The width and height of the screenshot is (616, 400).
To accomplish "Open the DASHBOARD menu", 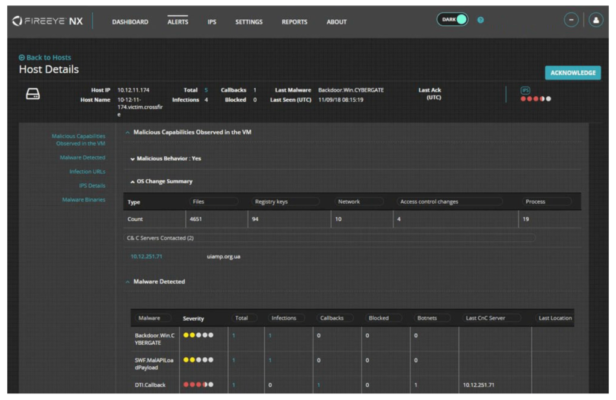I will coord(130,22).
